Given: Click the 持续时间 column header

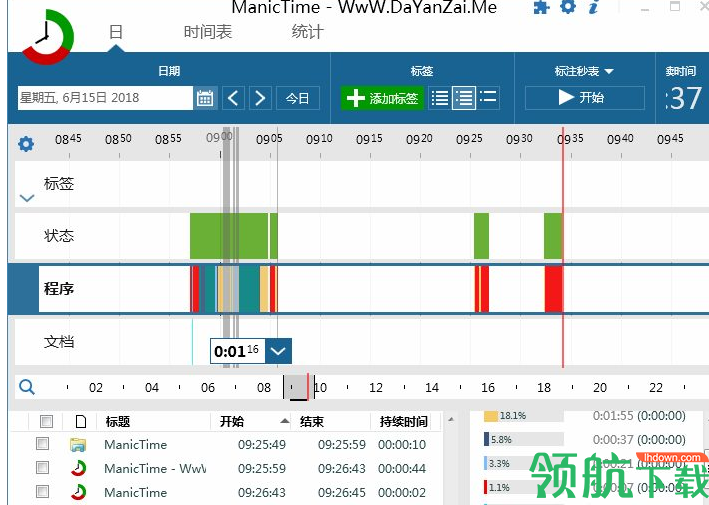Looking at the screenshot, I should tap(403, 421).
